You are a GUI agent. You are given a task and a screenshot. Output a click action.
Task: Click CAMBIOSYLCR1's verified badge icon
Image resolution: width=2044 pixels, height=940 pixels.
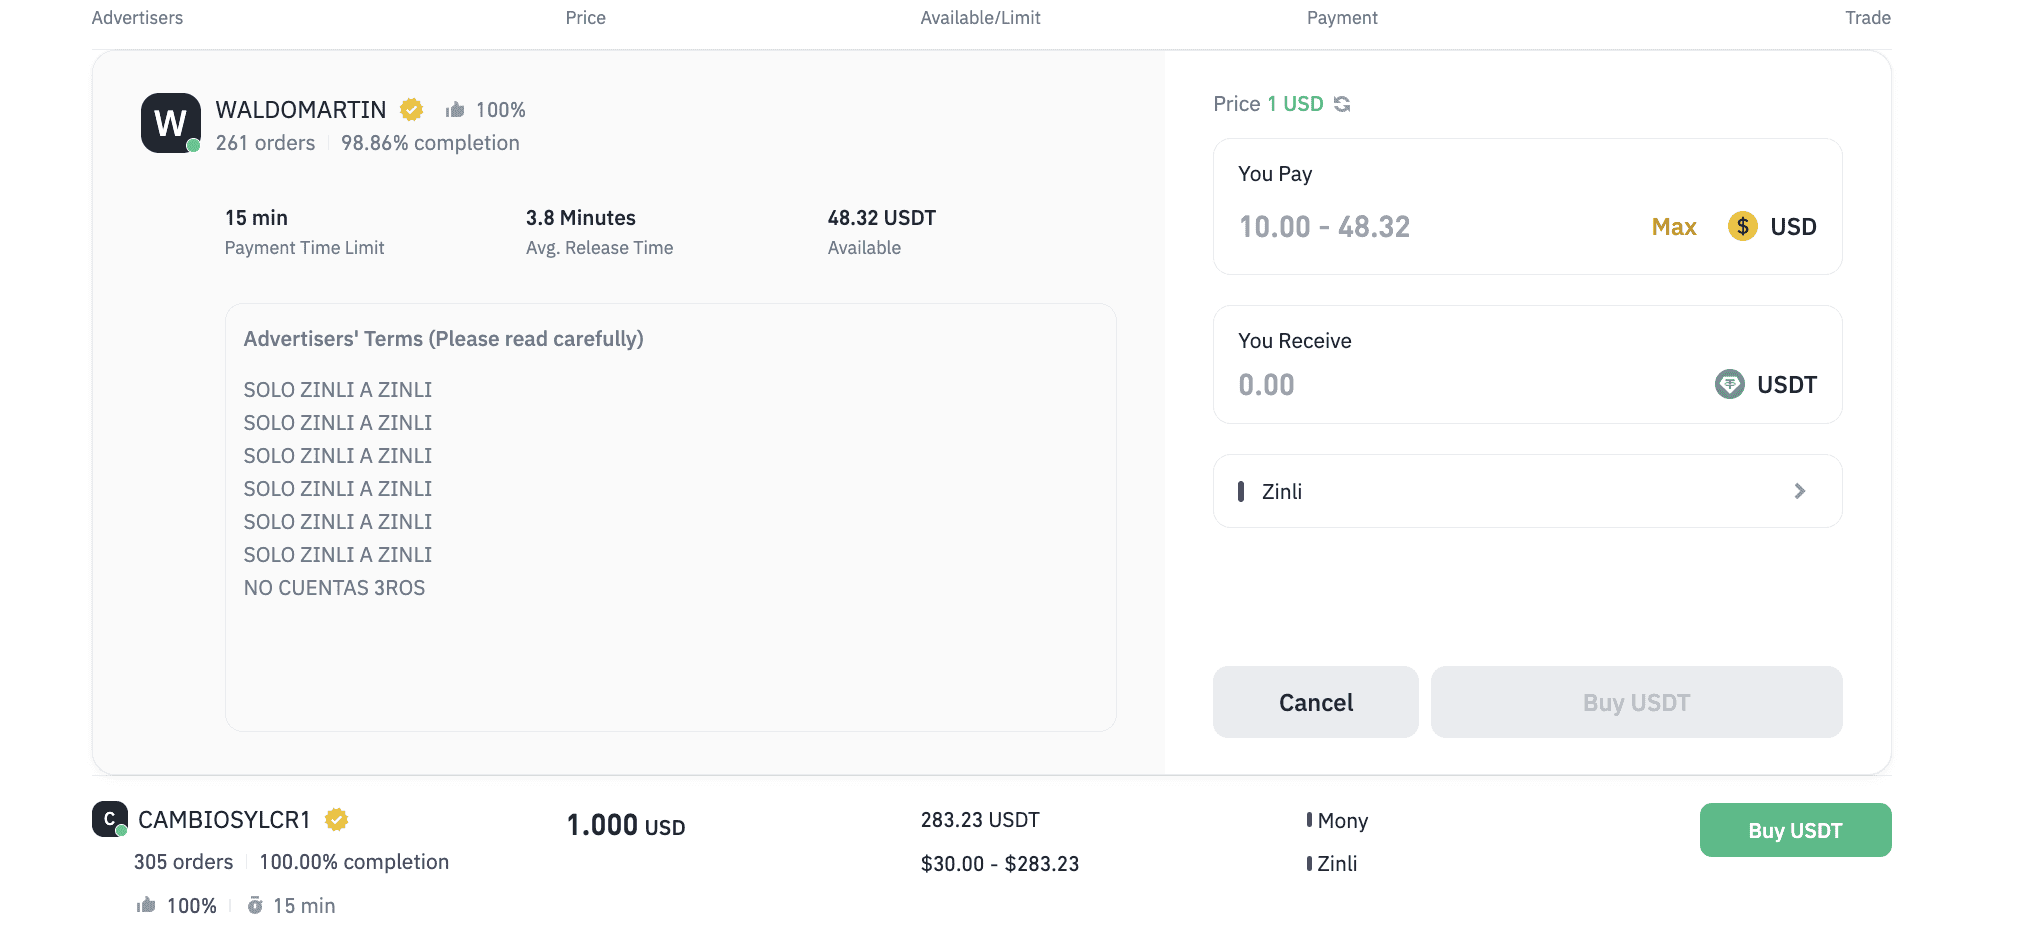337,820
